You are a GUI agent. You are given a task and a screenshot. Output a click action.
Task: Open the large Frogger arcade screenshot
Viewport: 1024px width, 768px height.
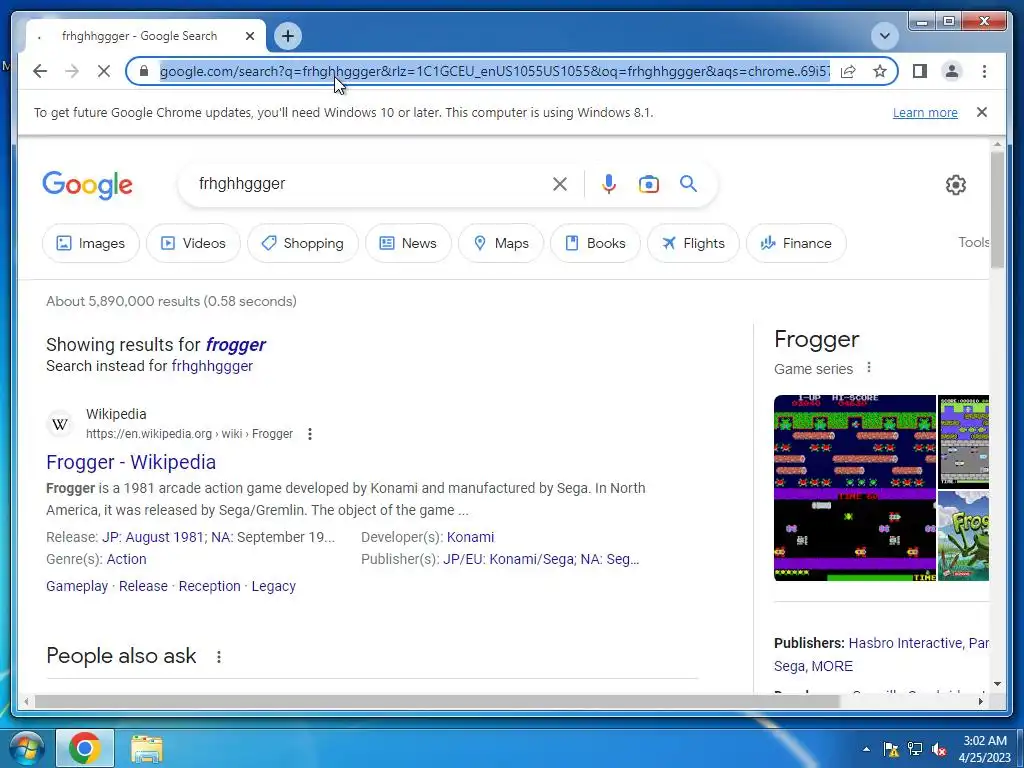coord(855,488)
